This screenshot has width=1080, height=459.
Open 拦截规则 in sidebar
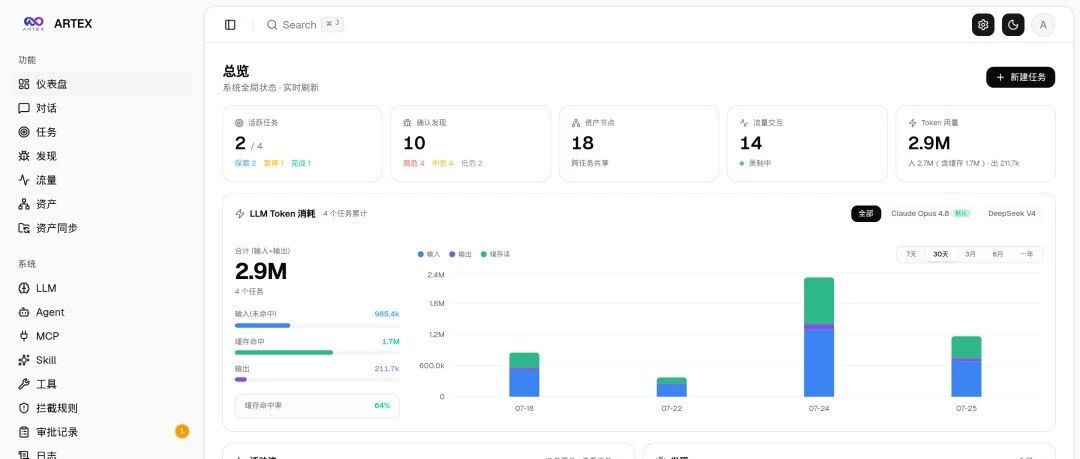pos(104,408)
